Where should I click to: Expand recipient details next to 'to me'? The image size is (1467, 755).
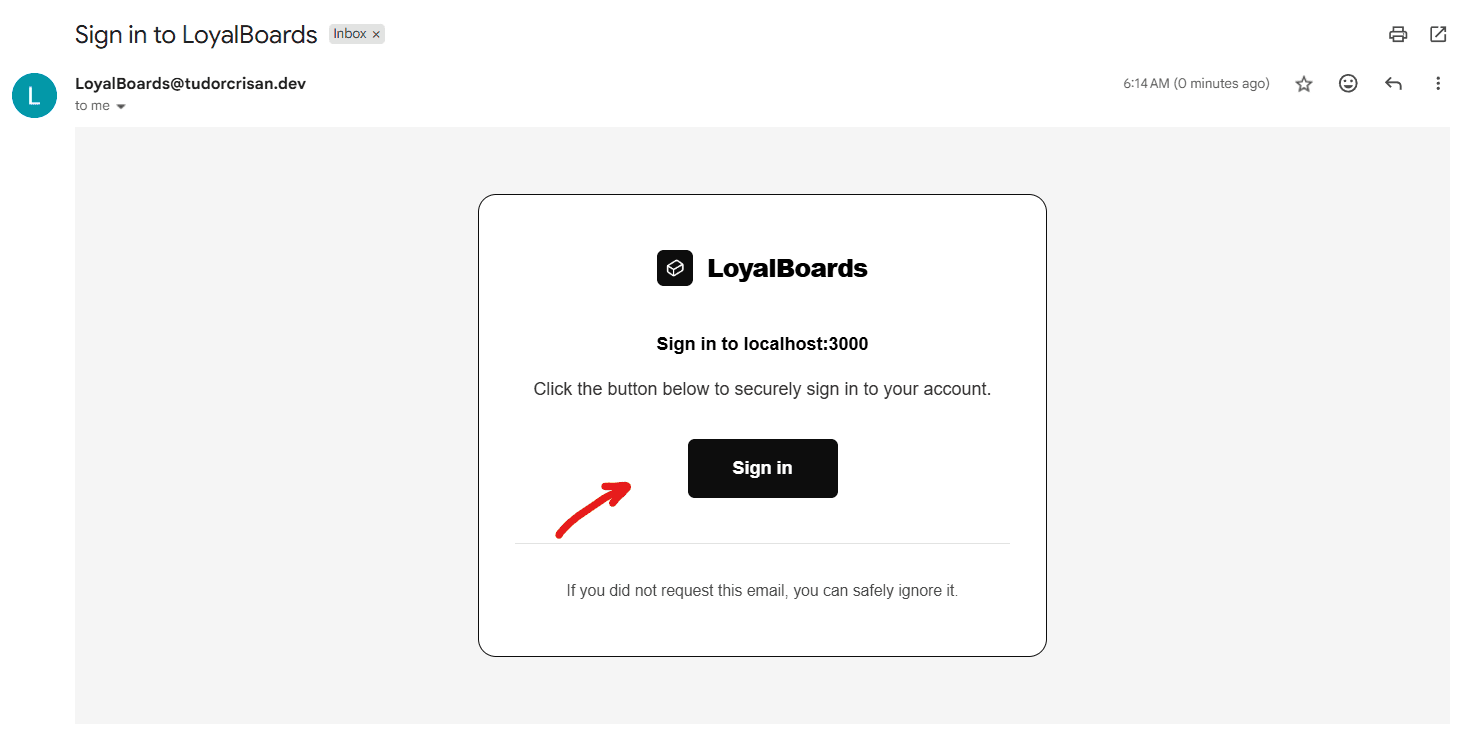pyautogui.click(x=121, y=106)
